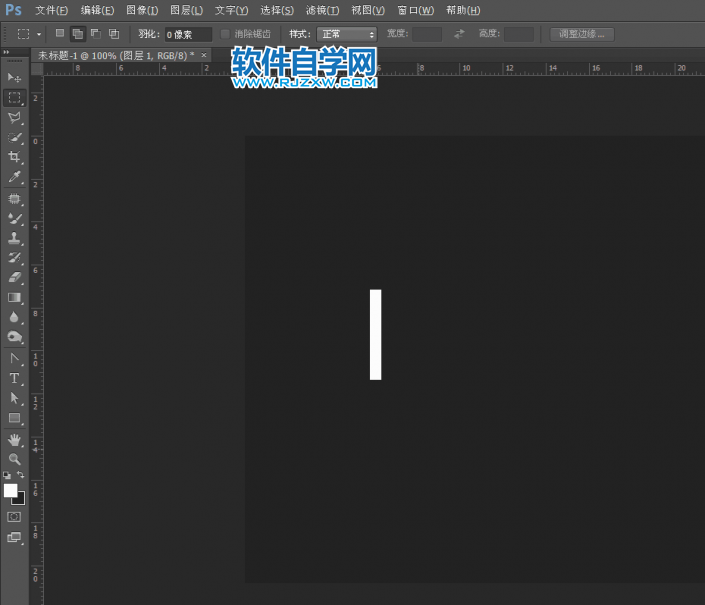The height and width of the screenshot is (605, 705).
Task: Select the Hand tool
Action: [14, 440]
